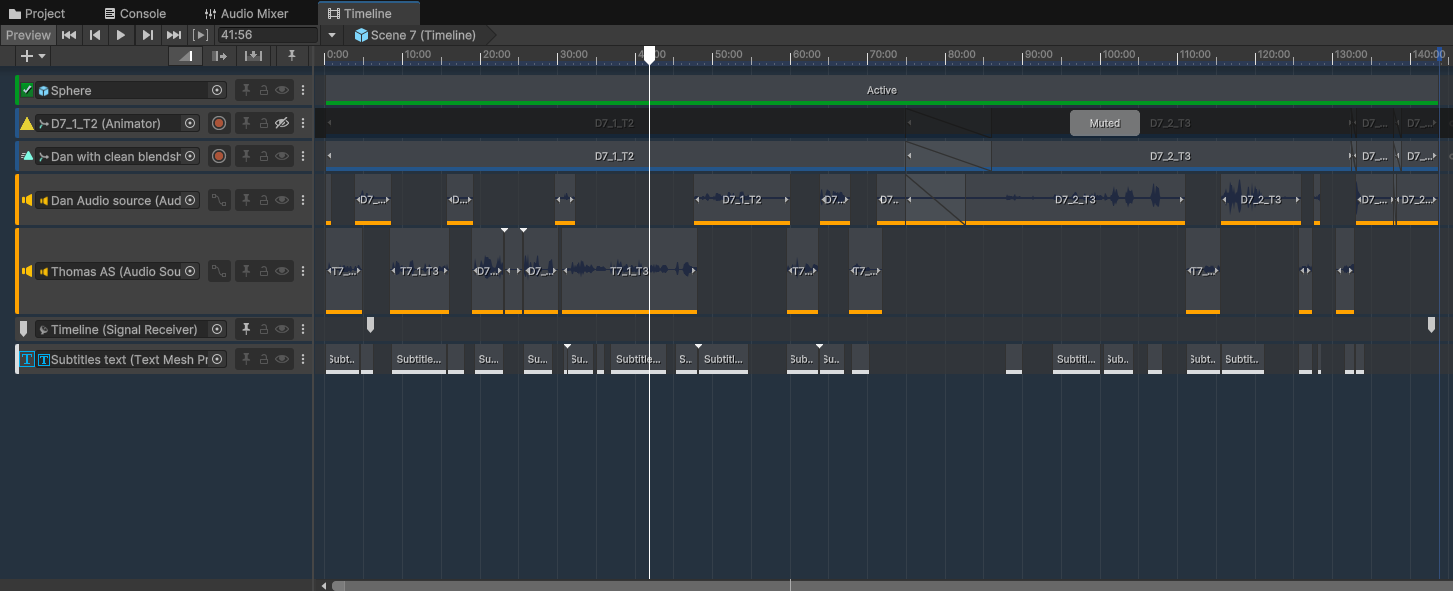Switch to the Console tab
The height and width of the screenshot is (591, 1453).
pos(135,13)
